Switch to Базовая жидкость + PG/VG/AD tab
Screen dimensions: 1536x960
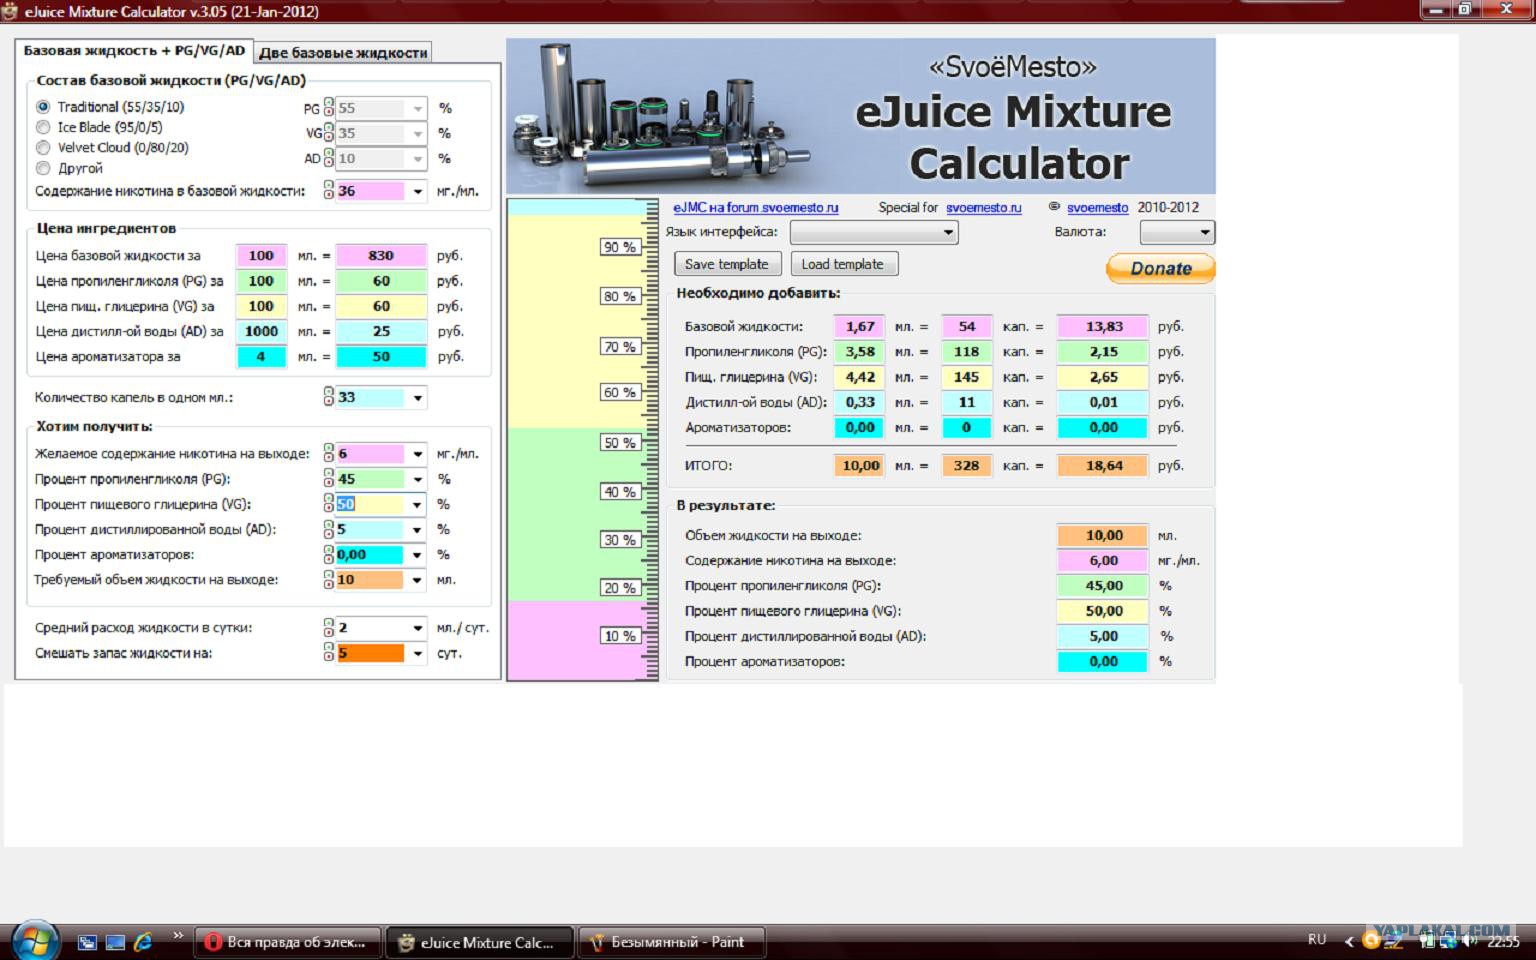coord(134,51)
